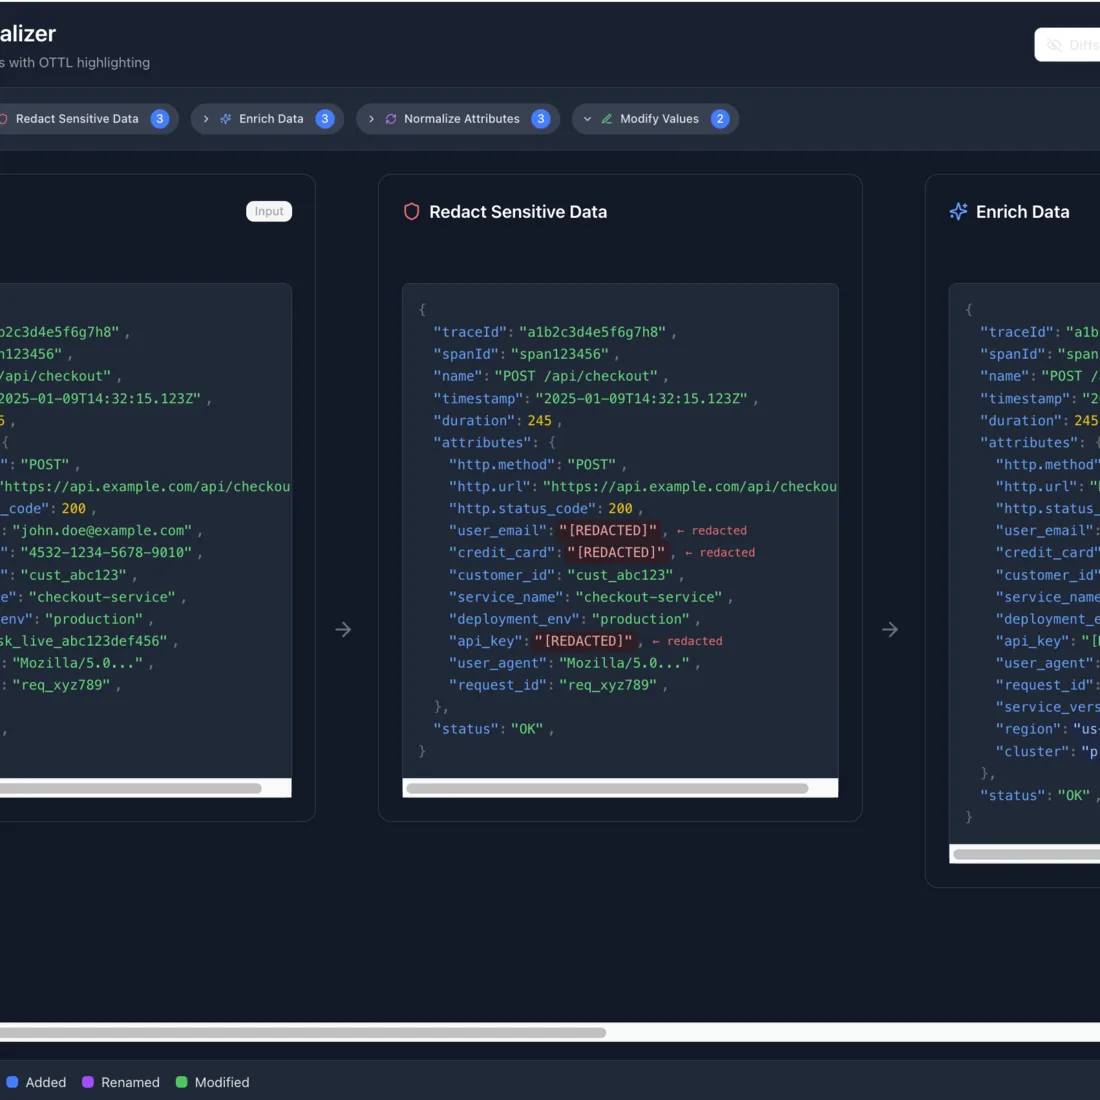Click "req_xyz789" value in Redact card
The width and height of the screenshot is (1100, 1100).
click(608, 685)
